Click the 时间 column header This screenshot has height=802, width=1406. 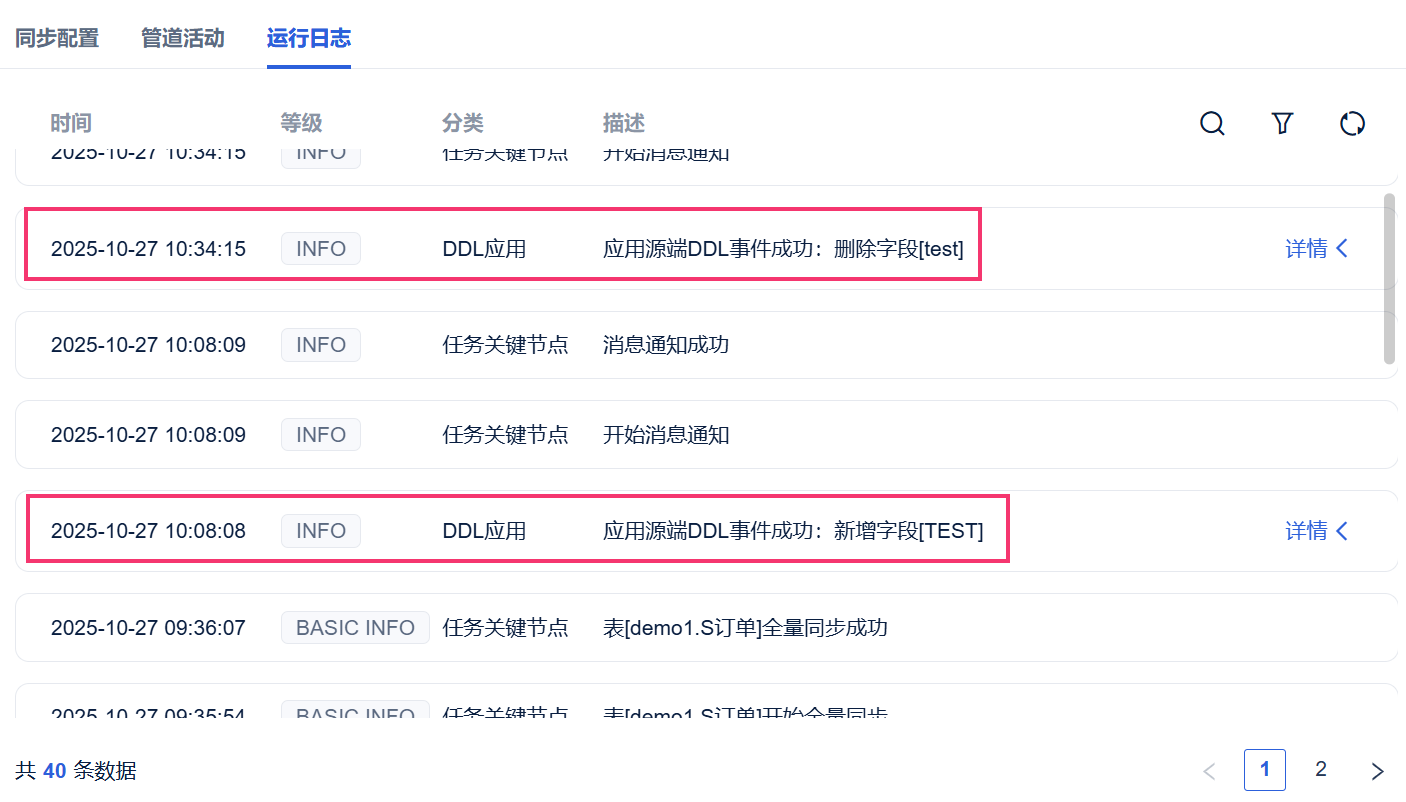pos(71,123)
